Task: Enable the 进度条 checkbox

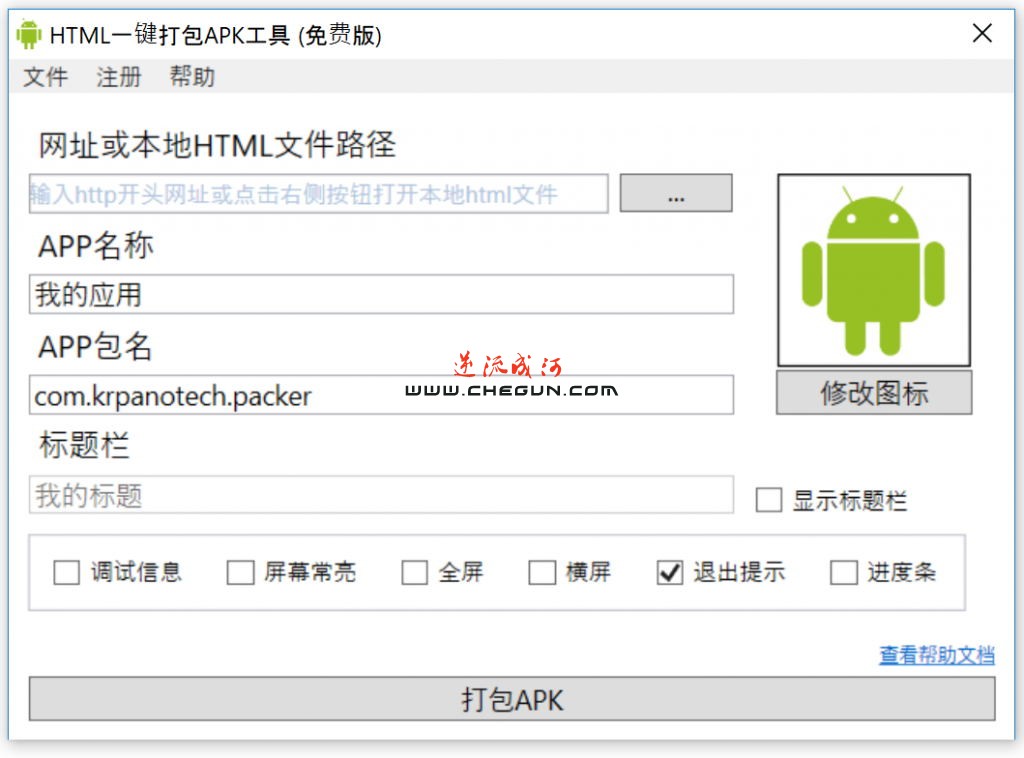Action: [x=844, y=573]
